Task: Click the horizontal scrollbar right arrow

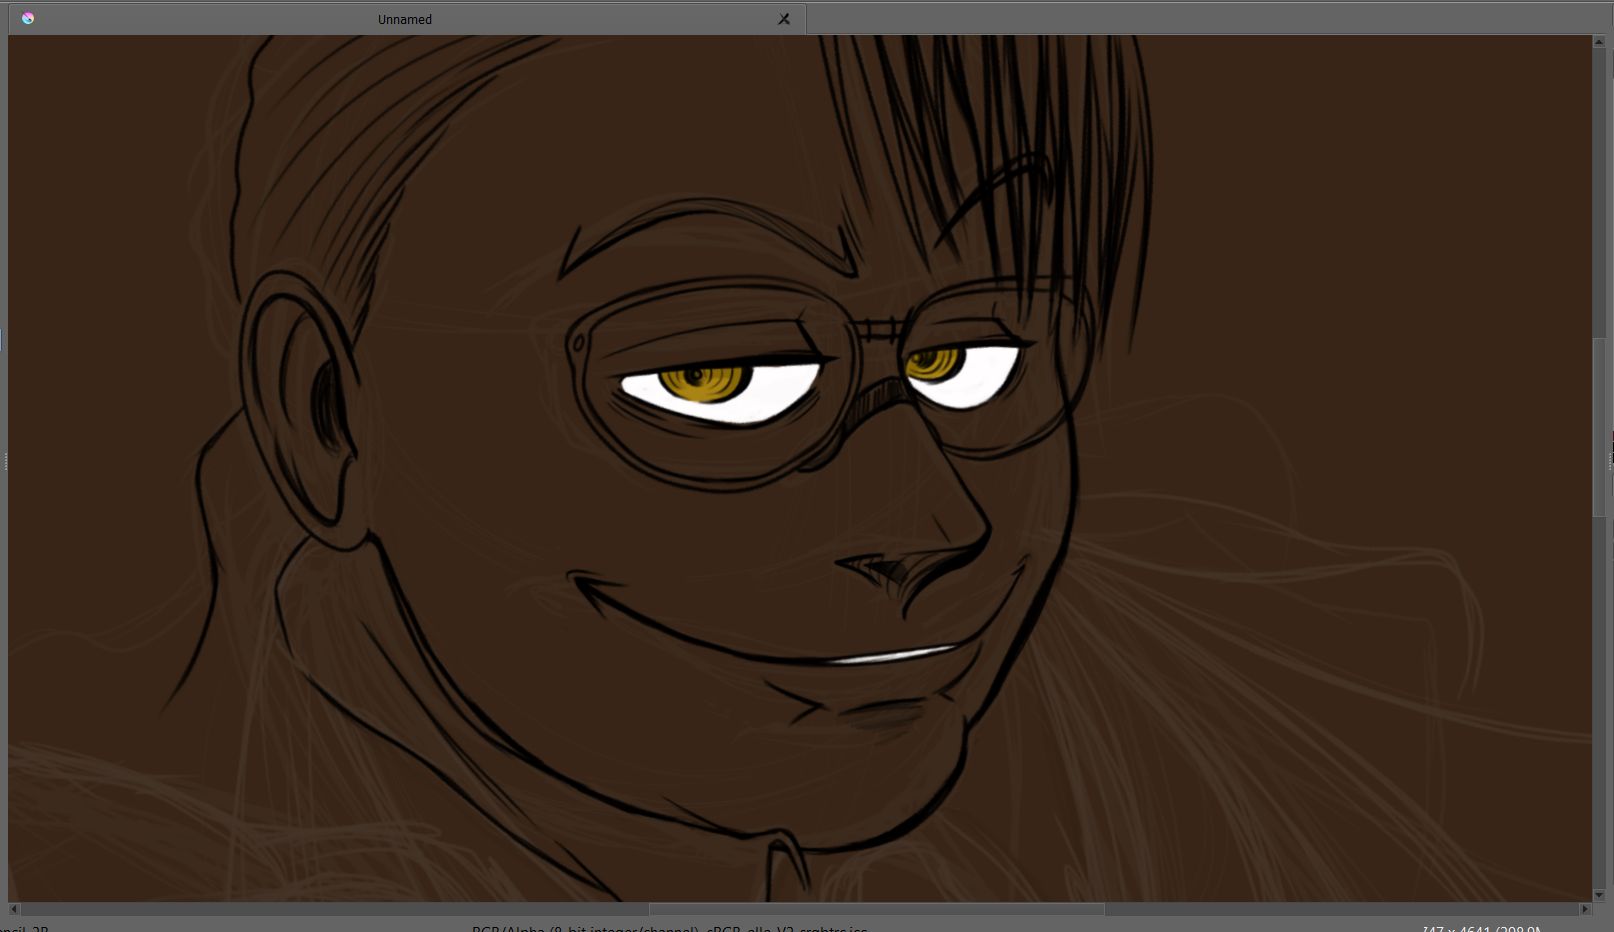Action: [1584, 909]
